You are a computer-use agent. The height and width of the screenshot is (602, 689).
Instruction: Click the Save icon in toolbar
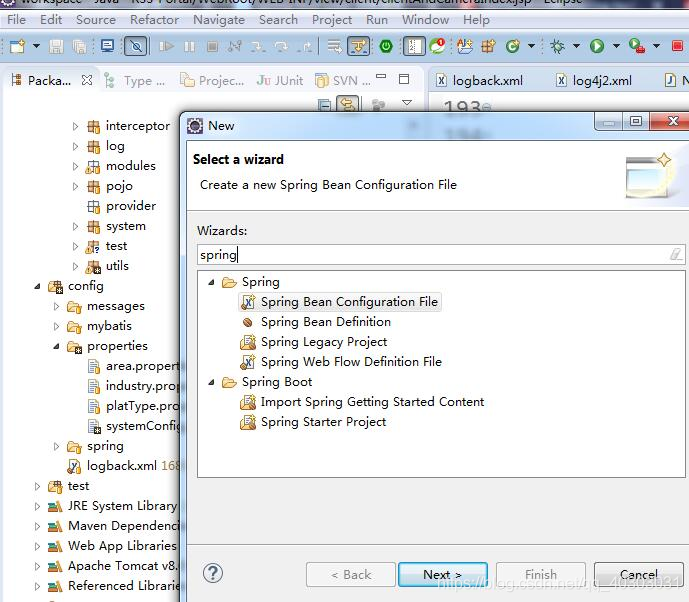coord(56,46)
